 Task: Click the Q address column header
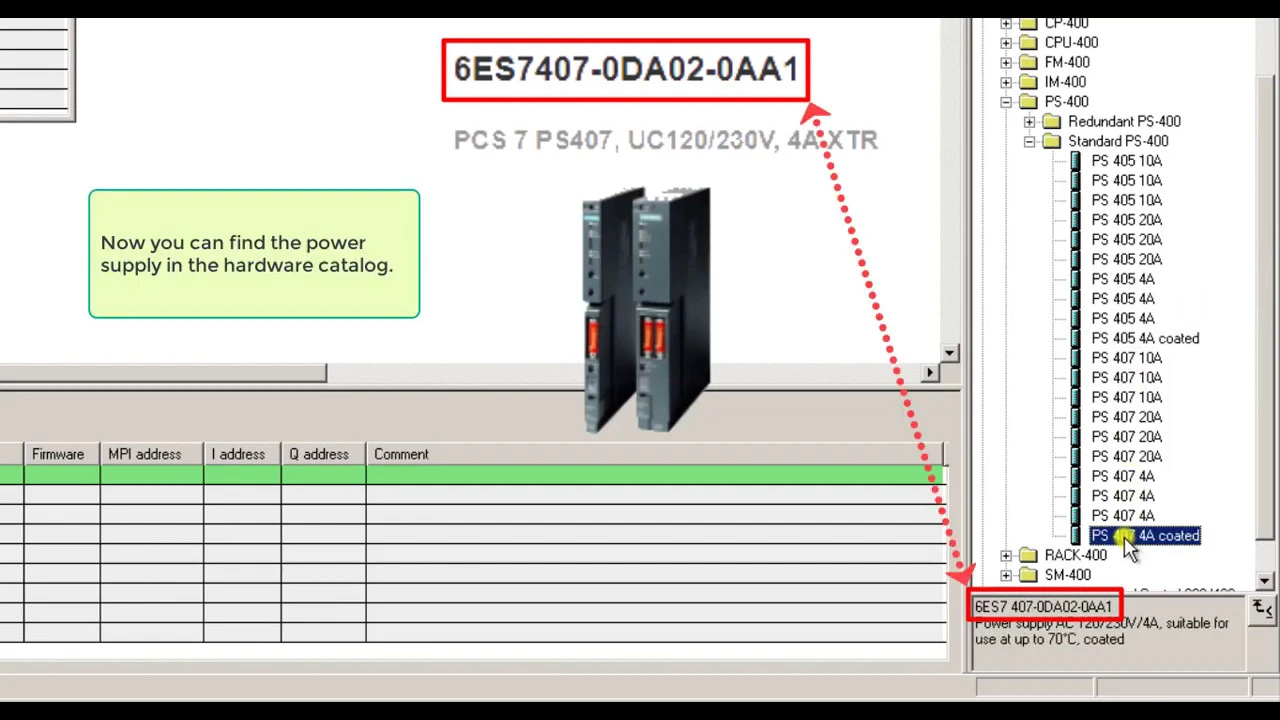coord(324,454)
